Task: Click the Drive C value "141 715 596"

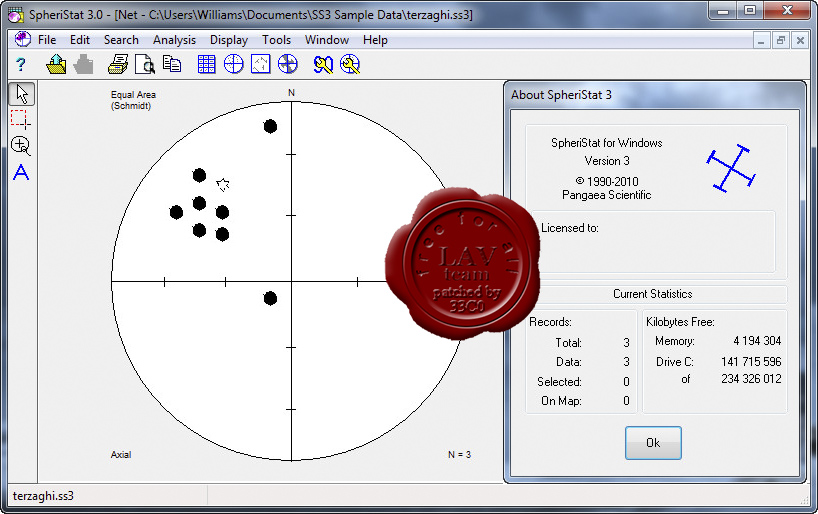Action: pos(751,362)
